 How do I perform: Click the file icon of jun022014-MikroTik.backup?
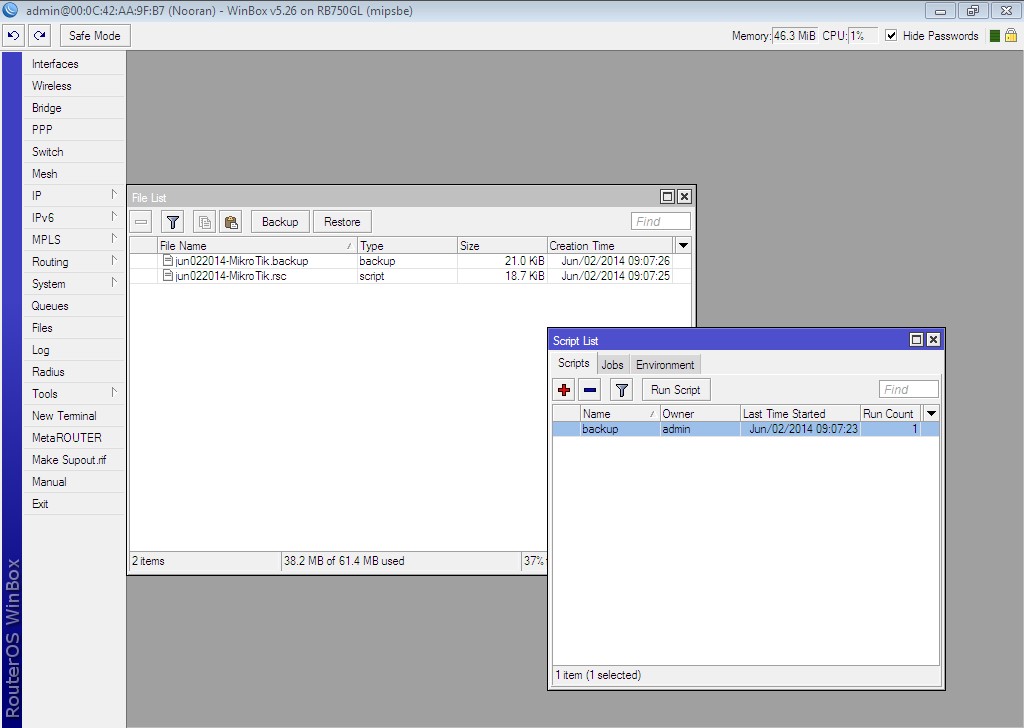click(168, 261)
